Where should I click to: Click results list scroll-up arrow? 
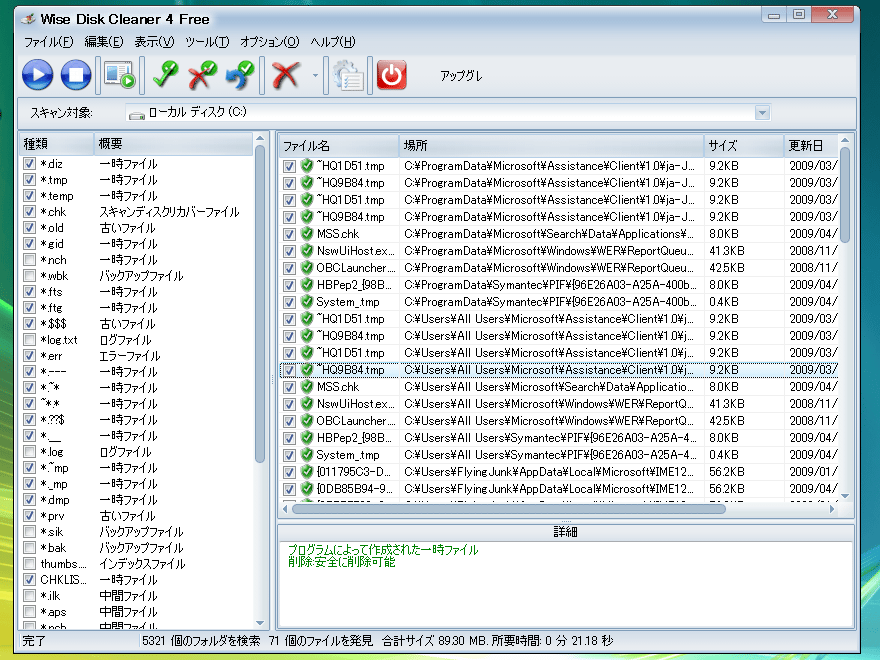(845, 139)
